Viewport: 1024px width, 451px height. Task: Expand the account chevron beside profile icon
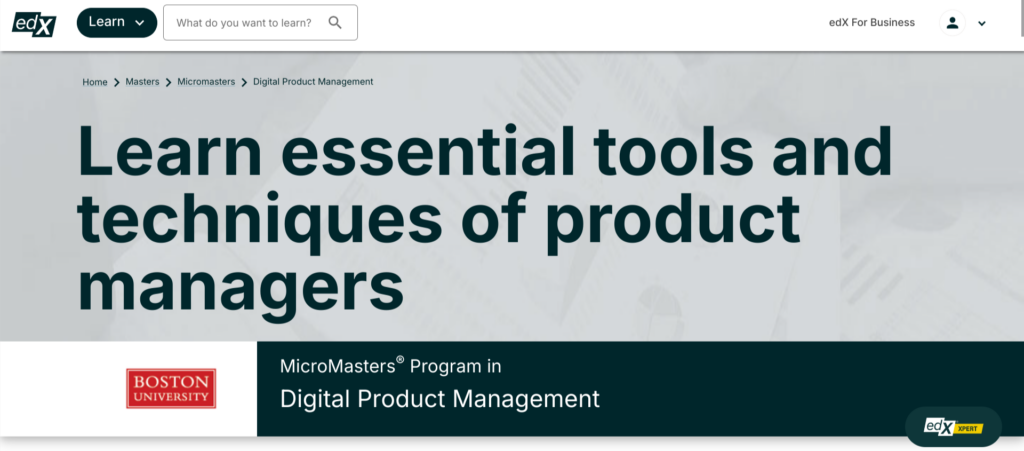tap(982, 23)
